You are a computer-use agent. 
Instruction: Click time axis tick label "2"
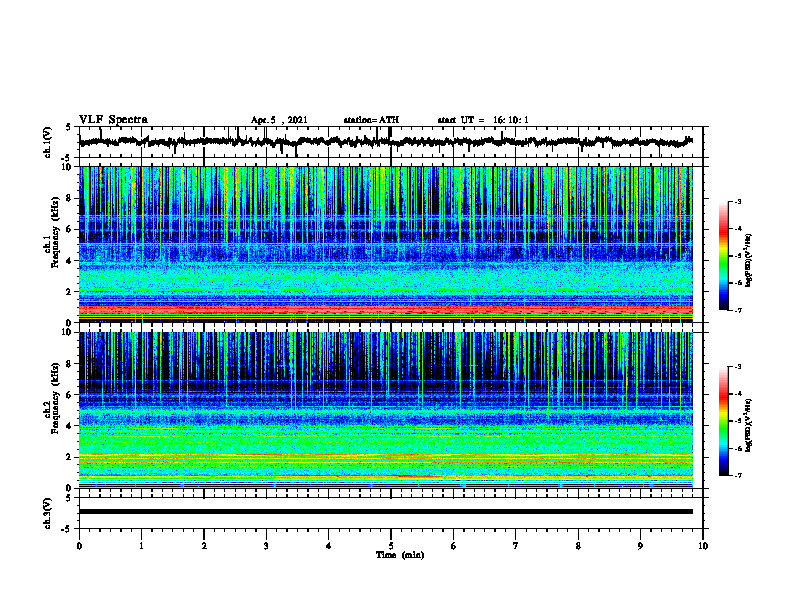coord(204,546)
